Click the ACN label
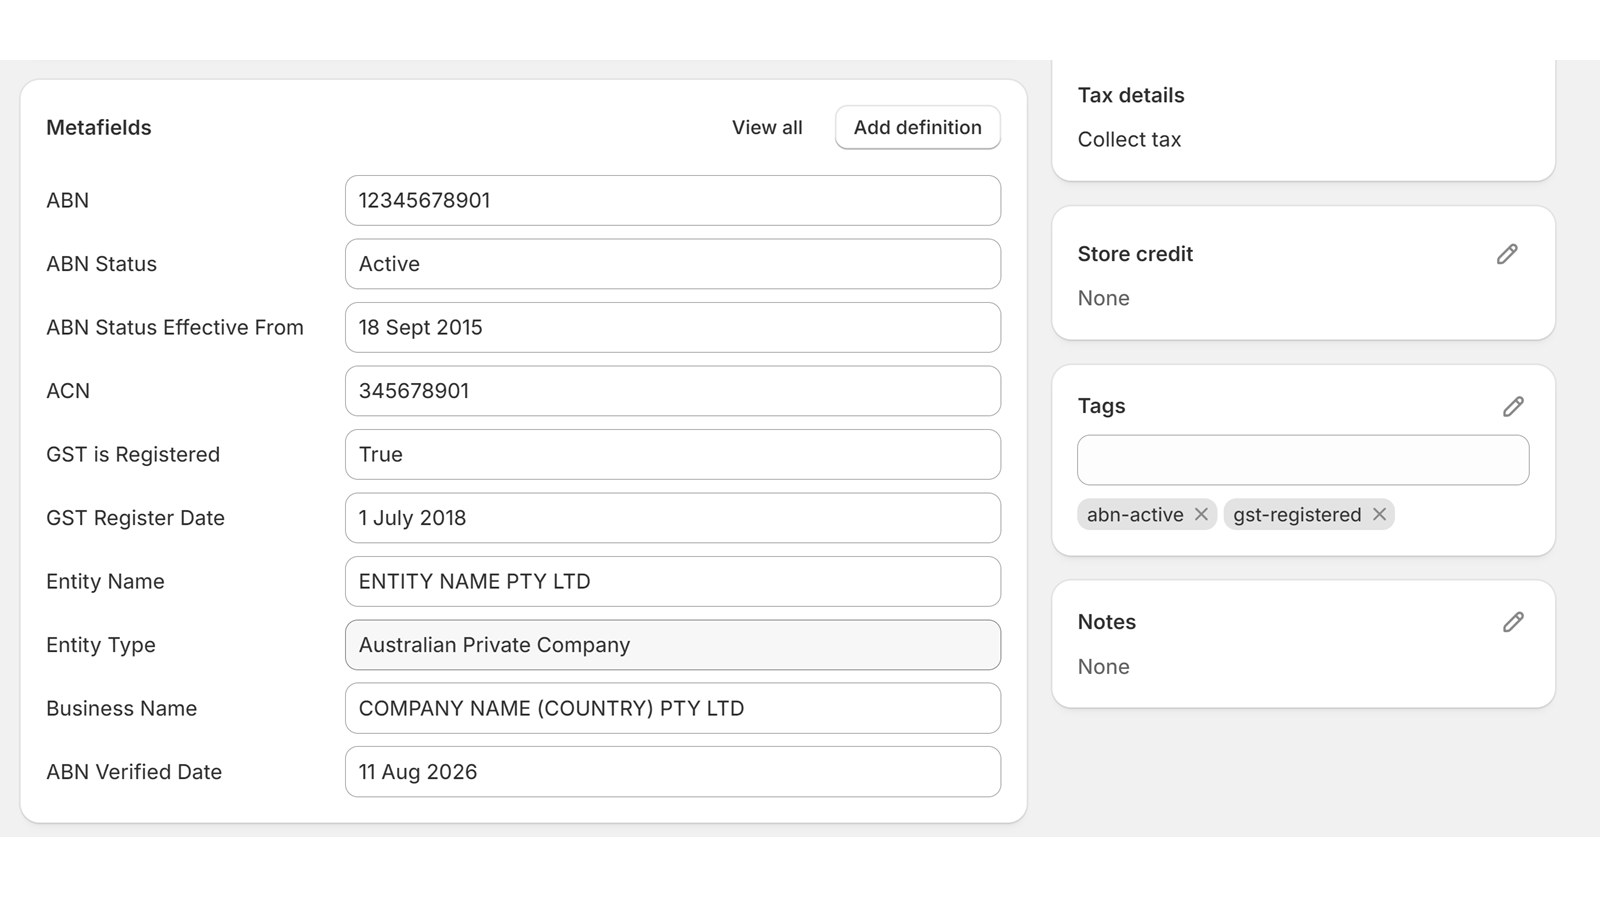Screen dimensions: 1600x900 pos(68,391)
